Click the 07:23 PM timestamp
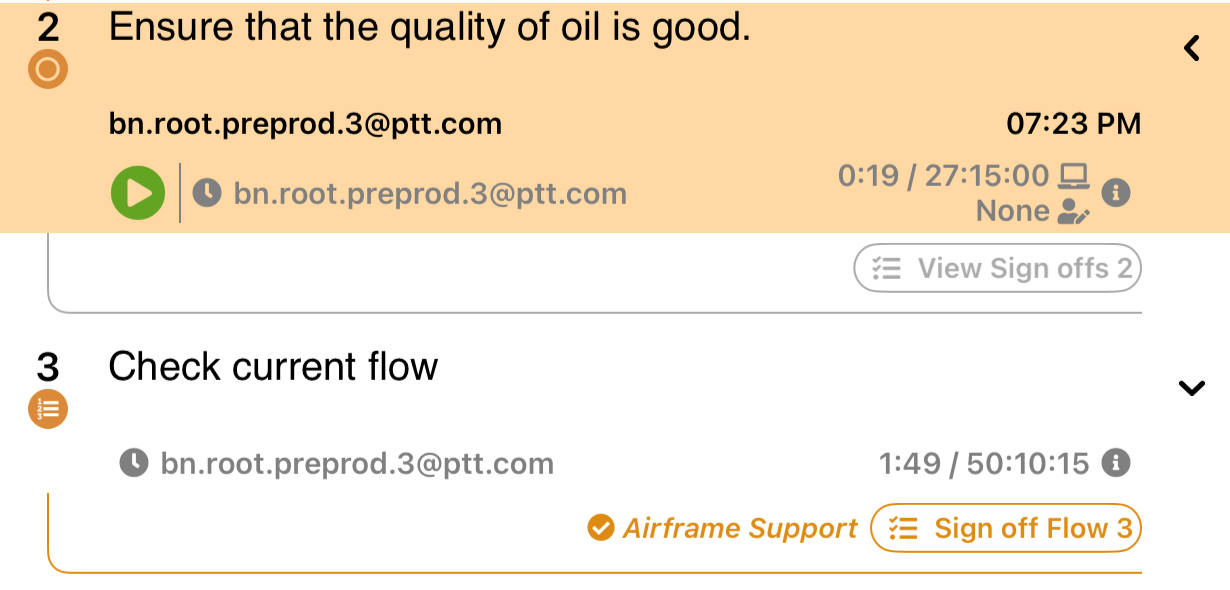 [1073, 124]
